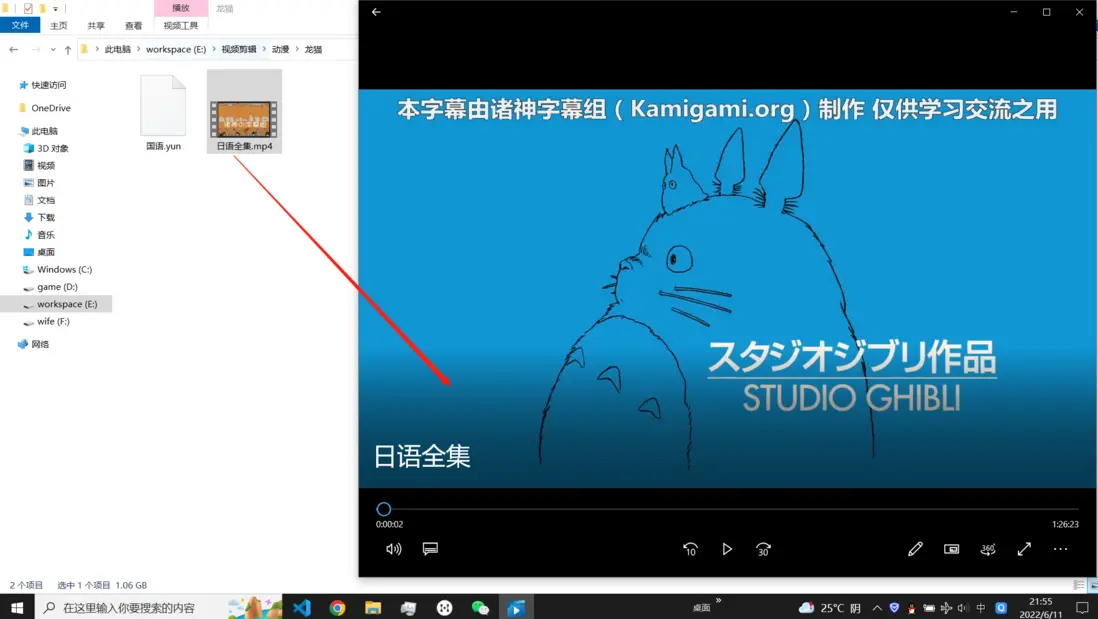
Task: Select 日语全集.mp4 video file
Action: pyautogui.click(x=244, y=111)
